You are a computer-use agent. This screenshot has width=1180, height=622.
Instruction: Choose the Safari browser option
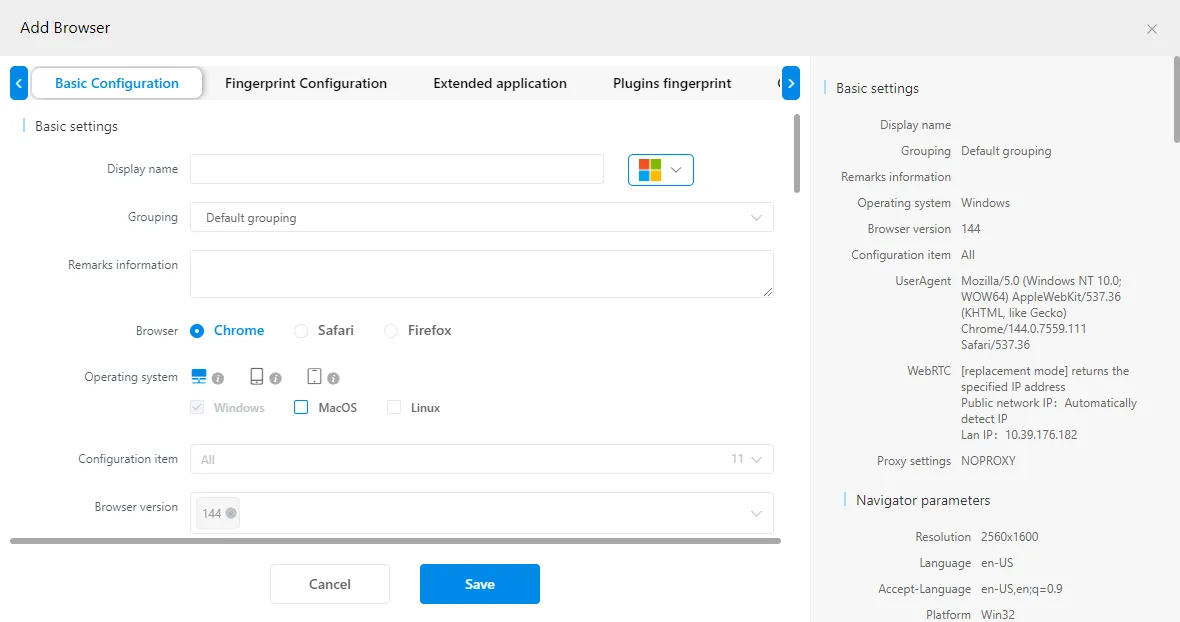pyautogui.click(x=301, y=331)
